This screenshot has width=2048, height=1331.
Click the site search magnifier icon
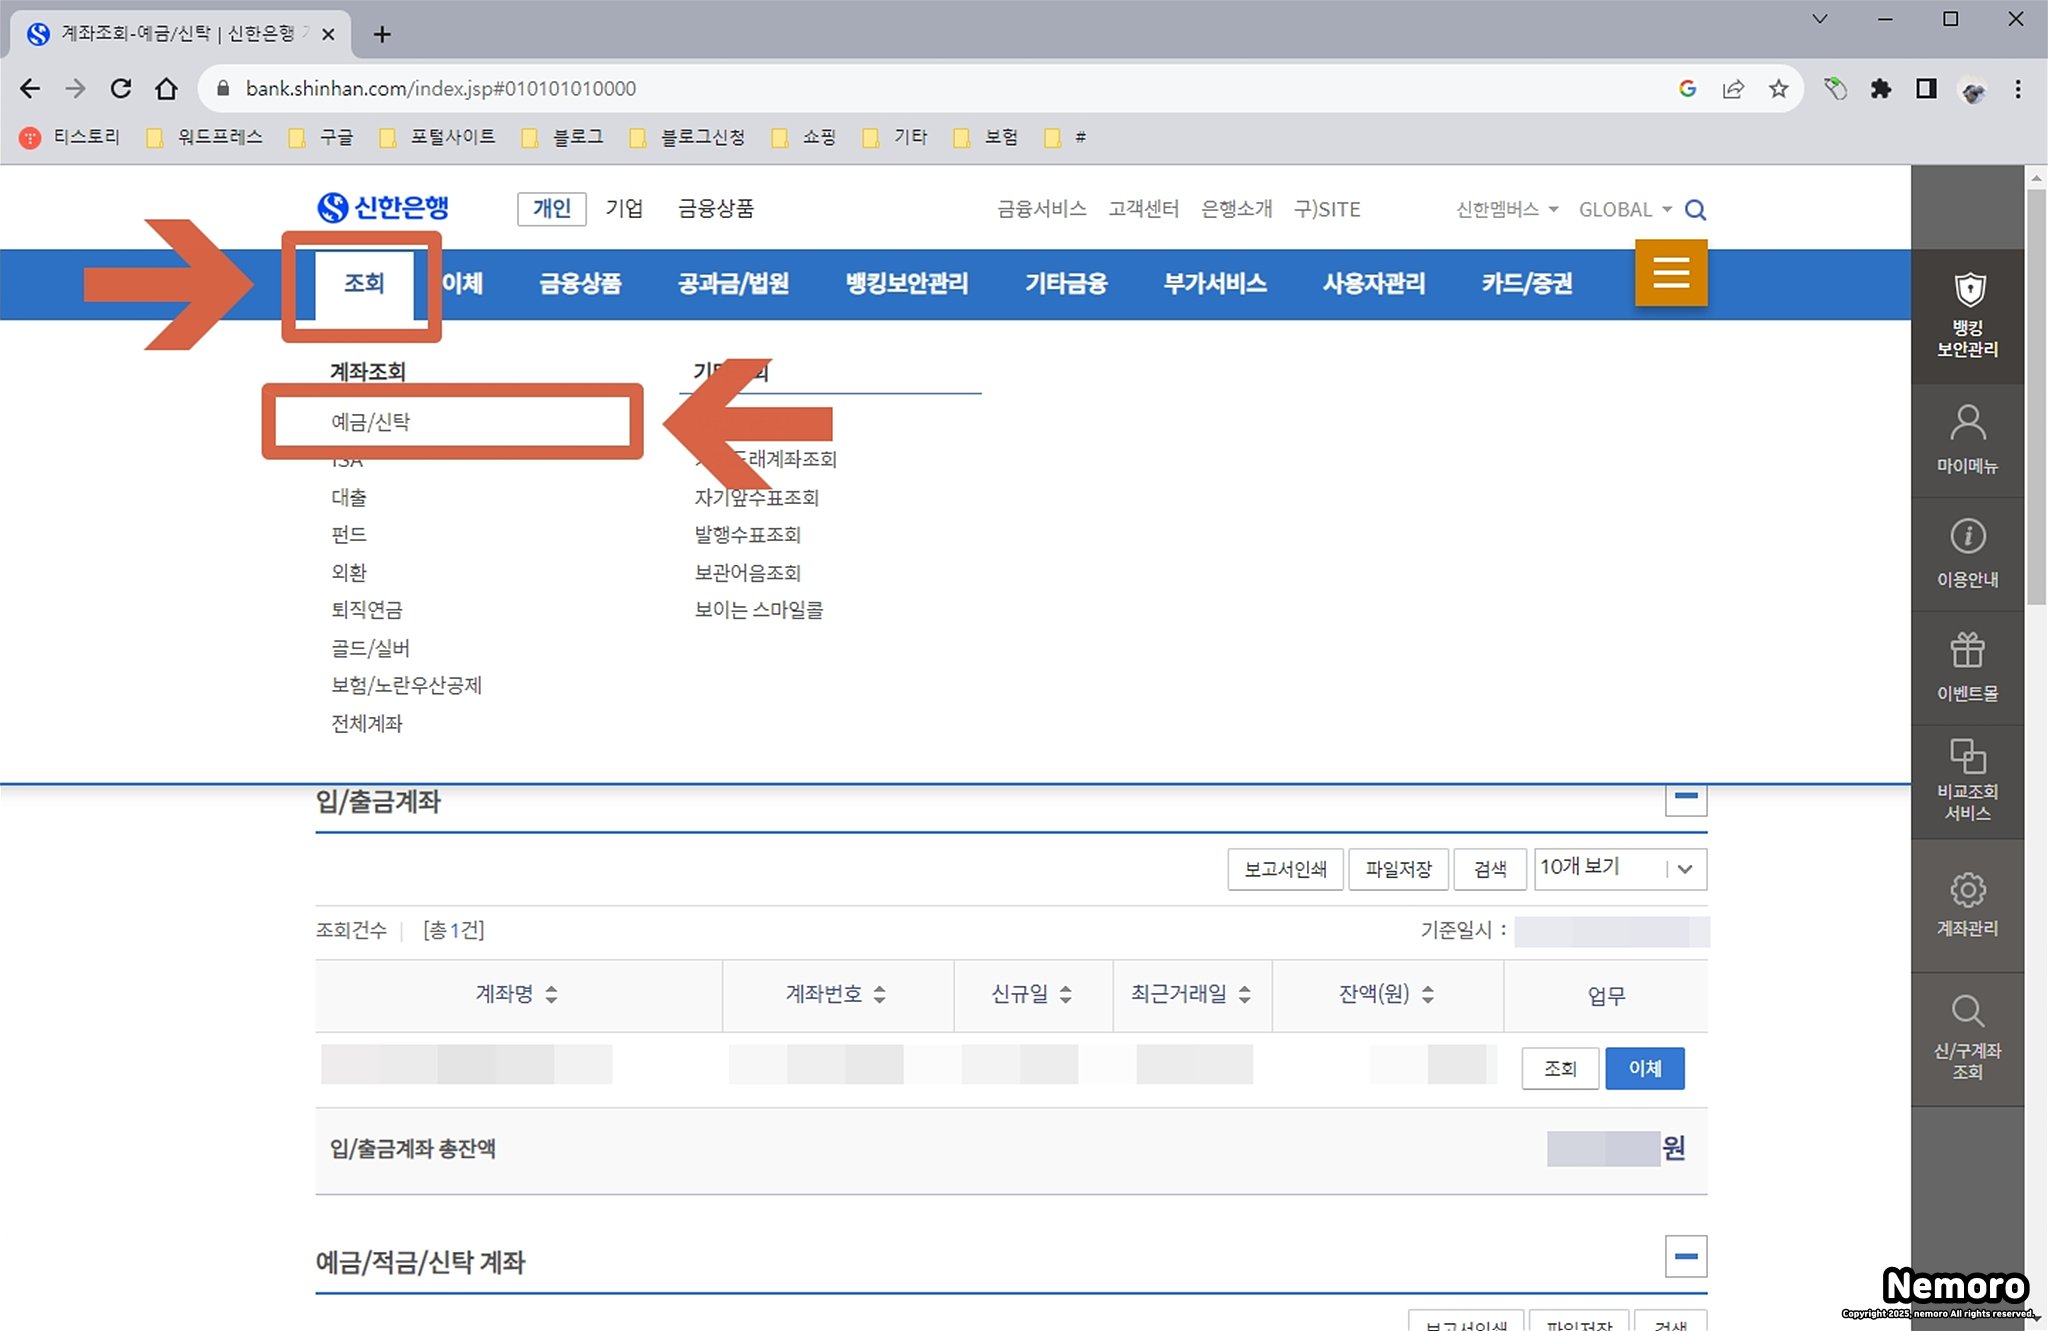click(x=1695, y=210)
